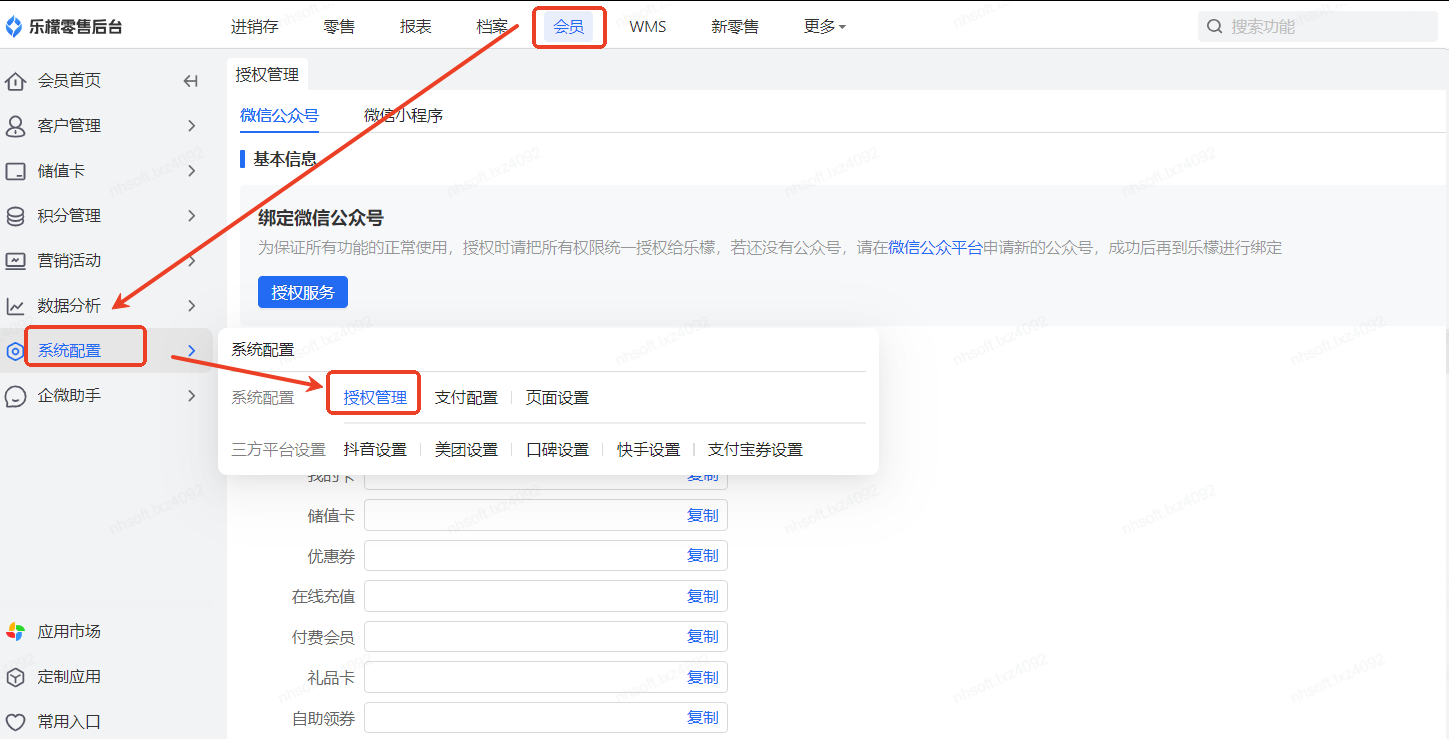
Task: Click the 授权服务 button
Action: 303,292
